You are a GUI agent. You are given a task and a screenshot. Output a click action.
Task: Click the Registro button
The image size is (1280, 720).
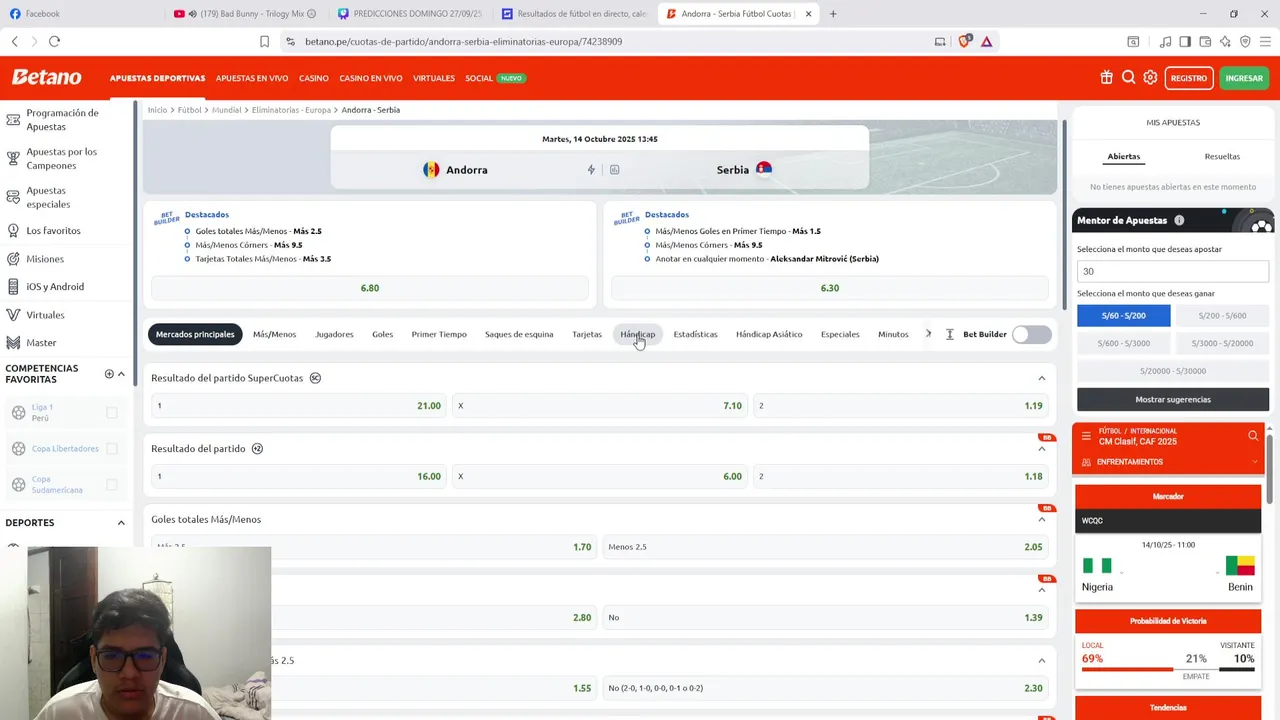tap(1189, 78)
